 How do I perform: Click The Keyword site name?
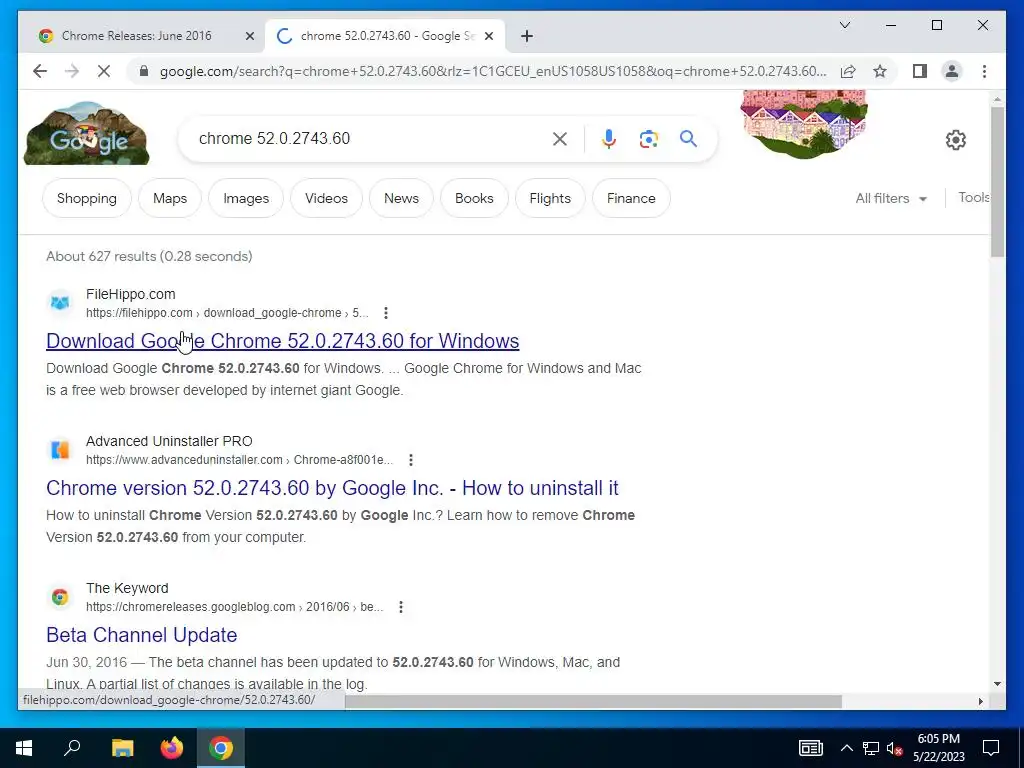click(127, 588)
